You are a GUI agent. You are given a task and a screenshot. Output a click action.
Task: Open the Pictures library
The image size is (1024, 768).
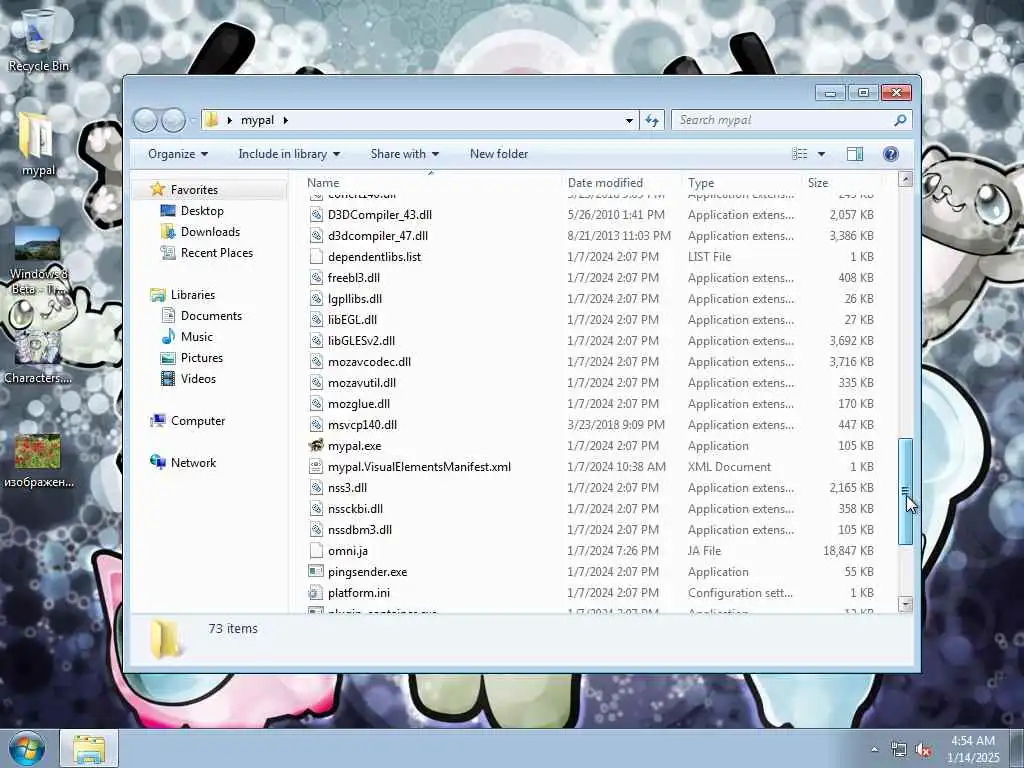[x=201, y=358]
